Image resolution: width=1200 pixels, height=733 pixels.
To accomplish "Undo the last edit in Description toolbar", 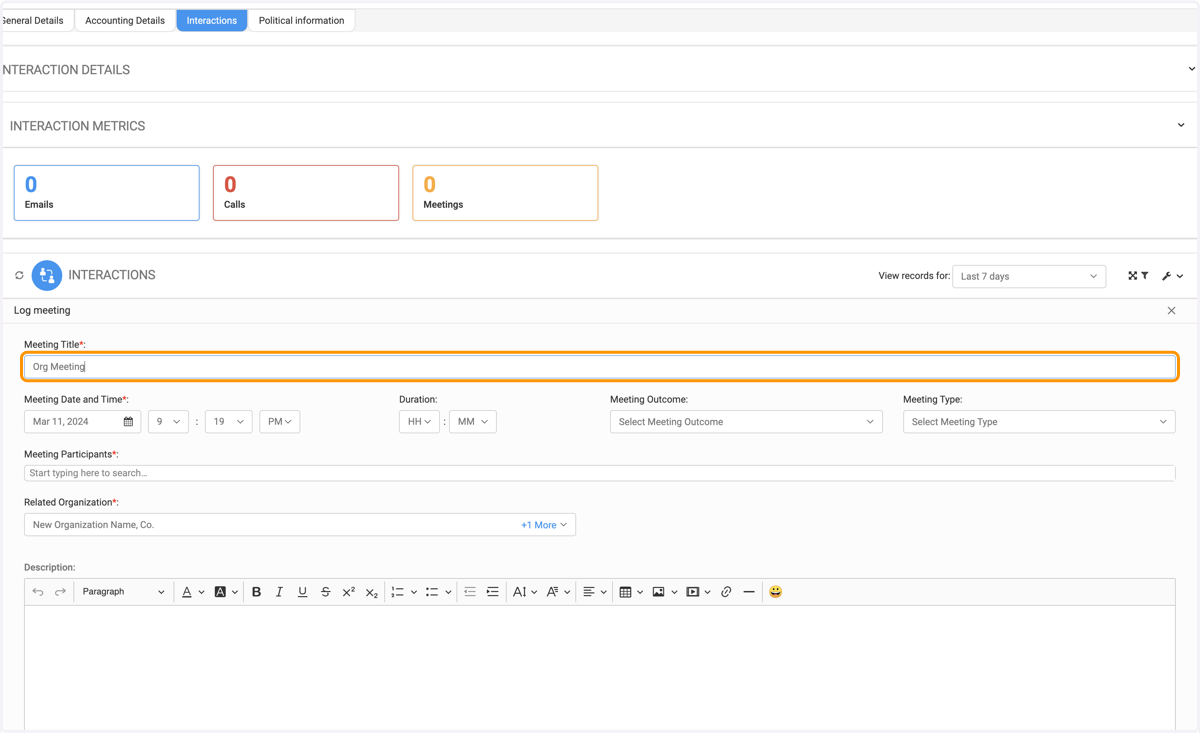I will [x=38, y=592].
